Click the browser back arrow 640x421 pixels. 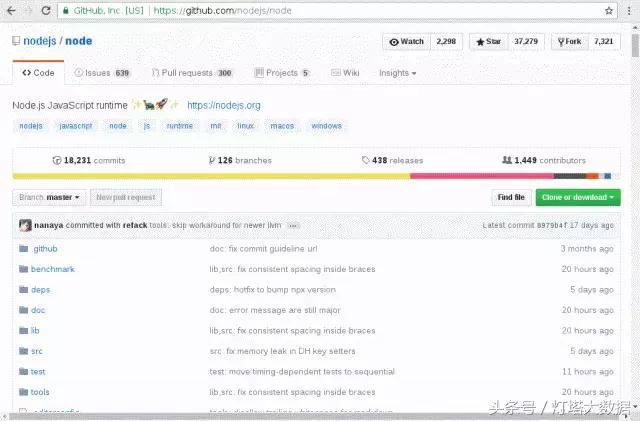pyautogui.click(x=11, y=11)
